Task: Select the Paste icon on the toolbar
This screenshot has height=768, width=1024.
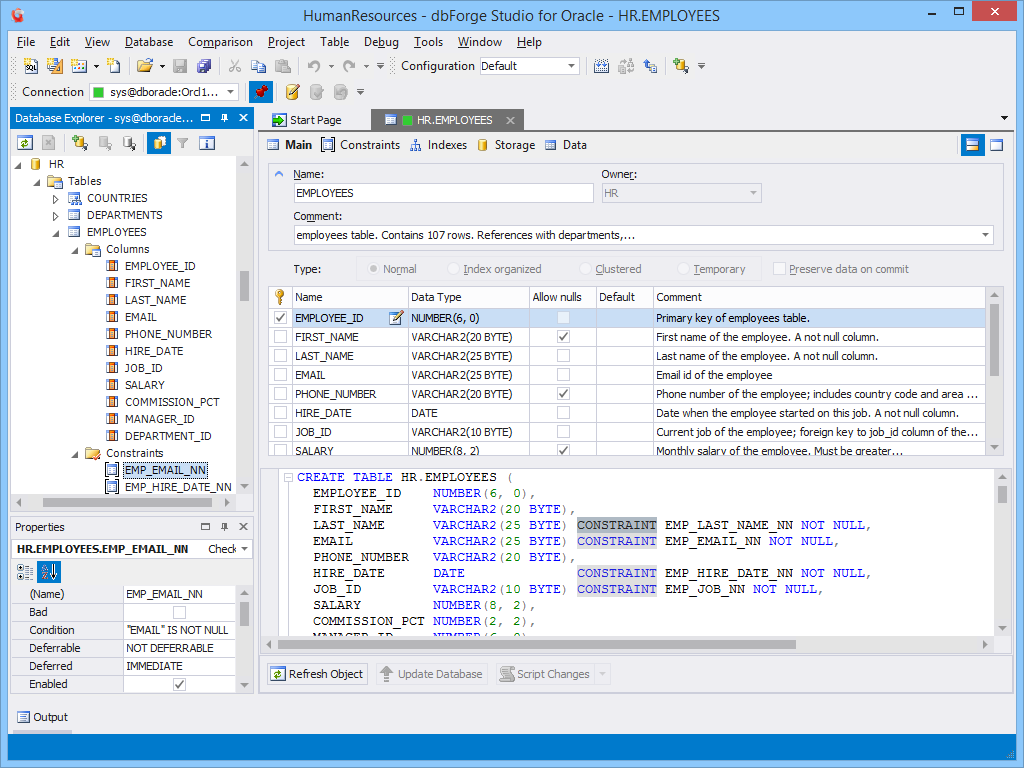Action: click(284, 67)
